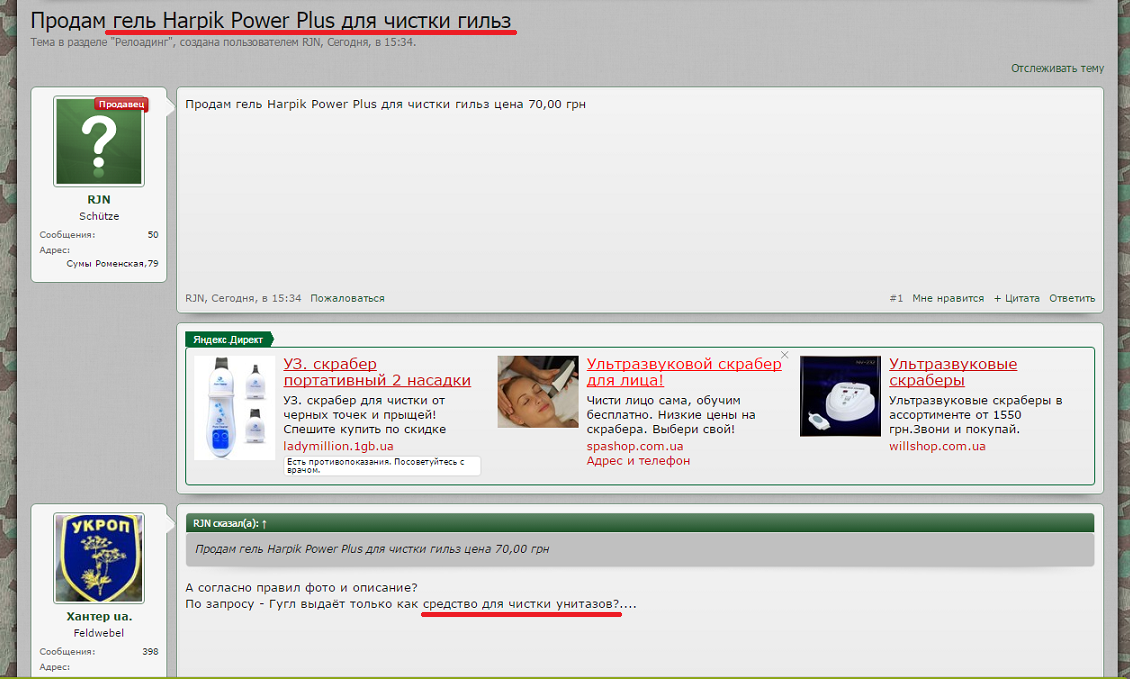The width and height of the screenshot is (1130, 679).
Task: Click the thread title Продам гель Harpik
Action: click(x=271, y=21)
